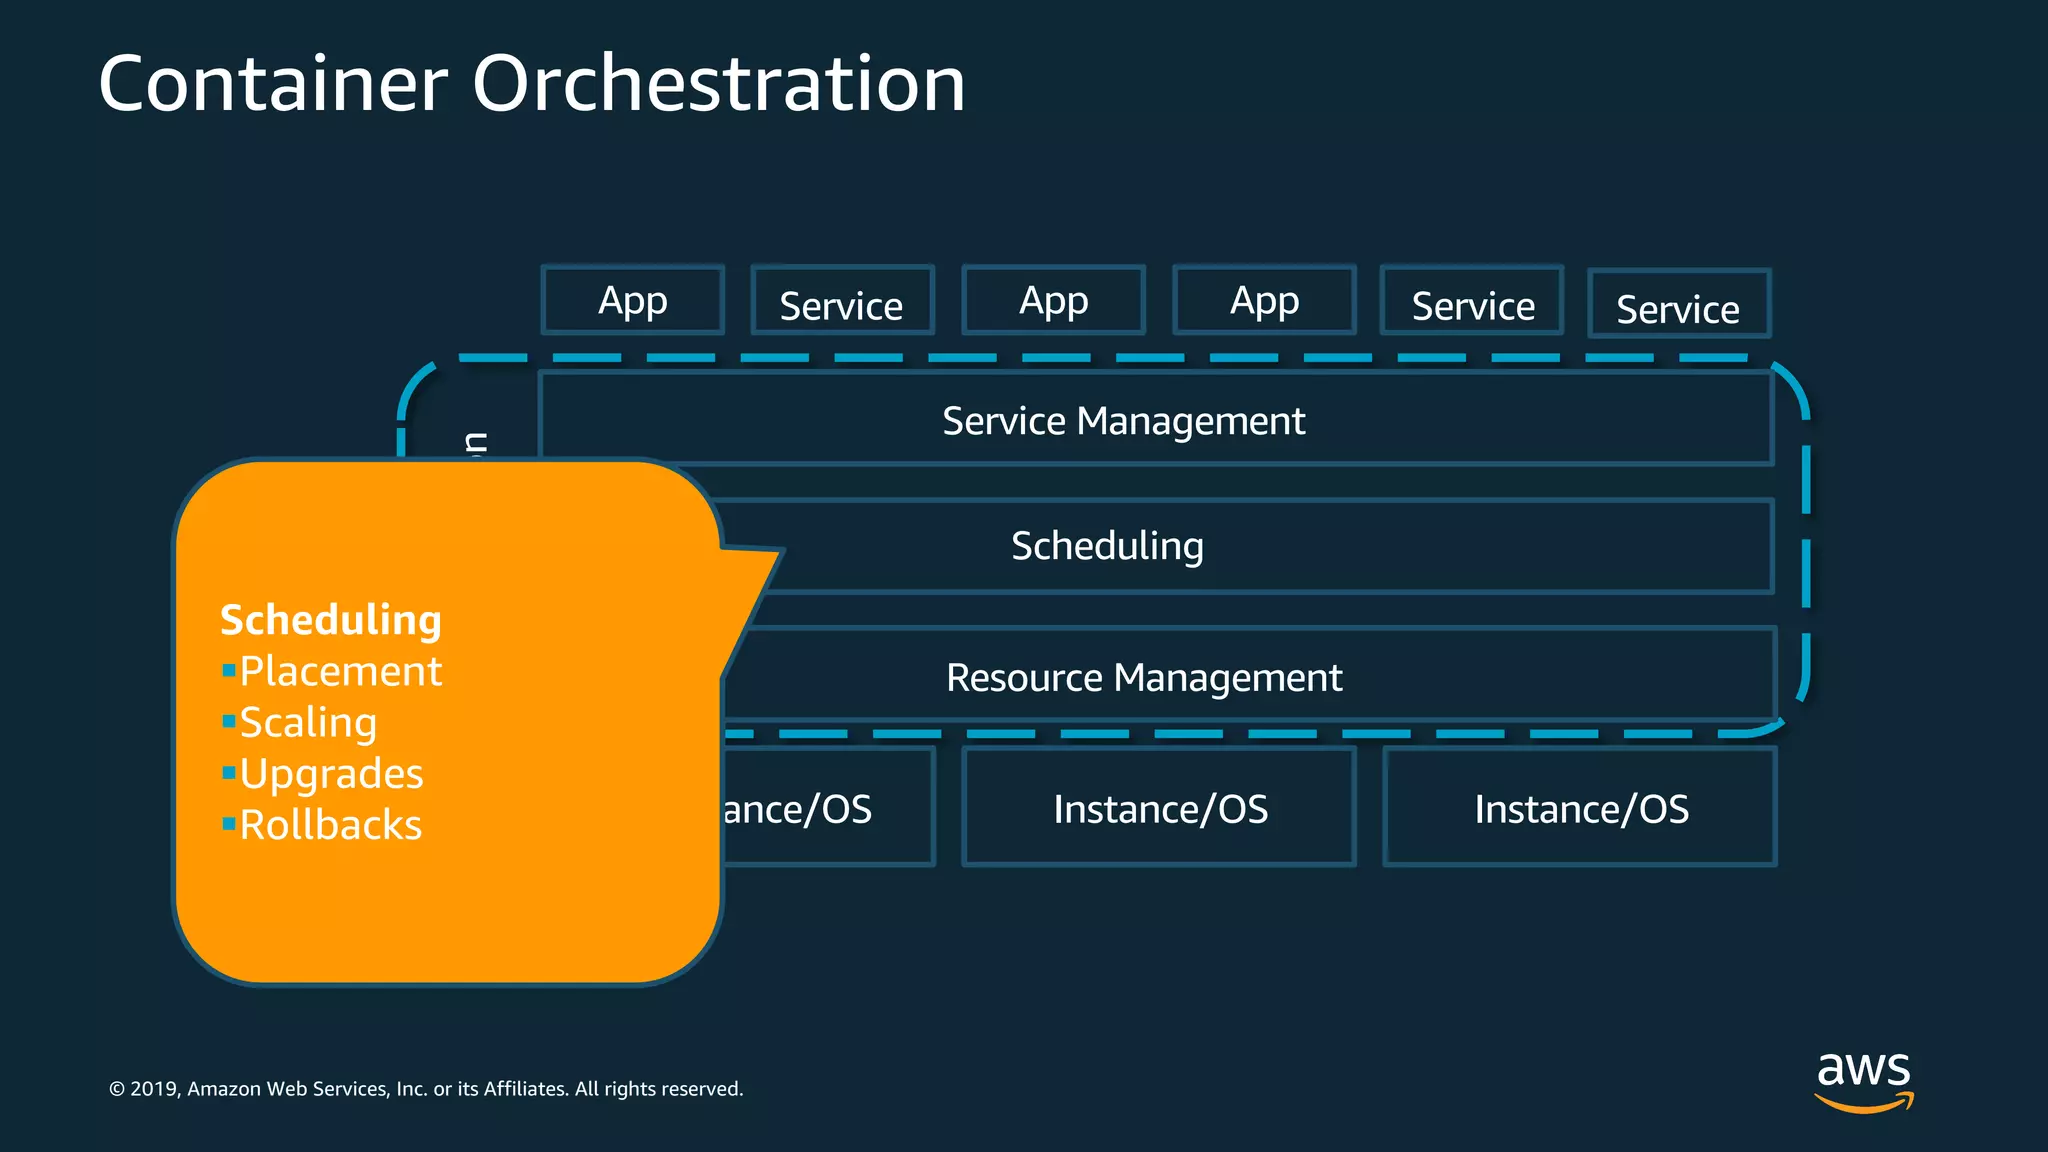Image resolution: width=2048 pixels, height=1152 pixels.
Task: Click the Scaling bullet item
Action: point(308,722)
